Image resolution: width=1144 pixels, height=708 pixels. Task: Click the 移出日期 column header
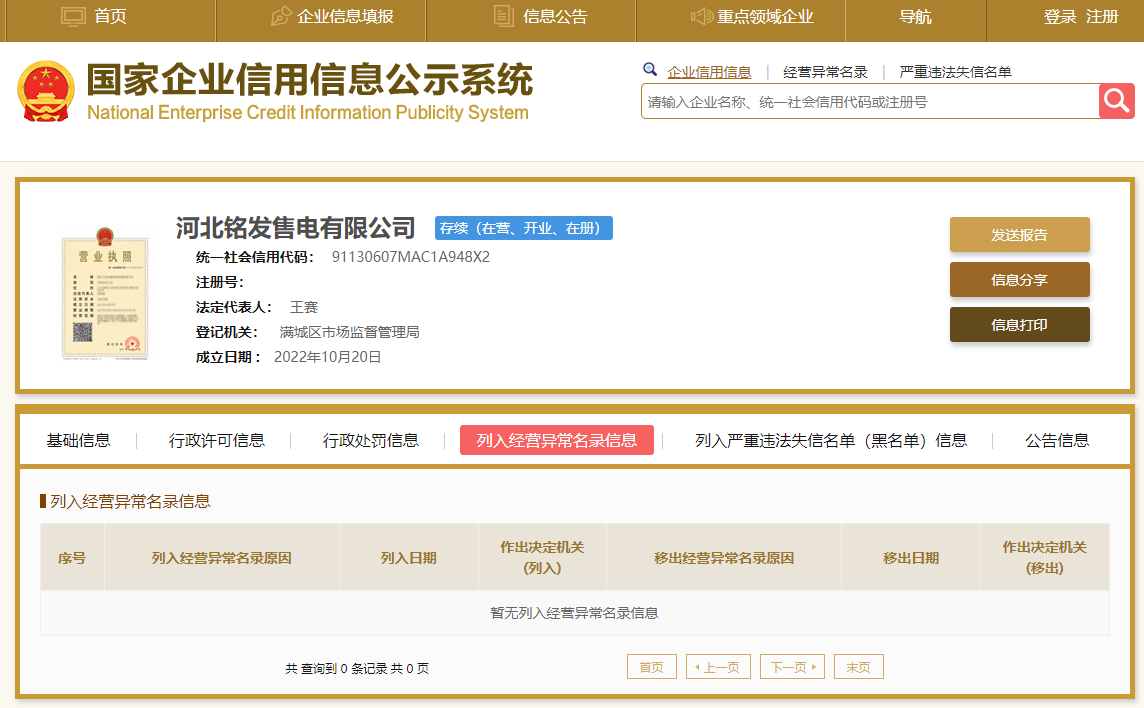click(911, 558)
